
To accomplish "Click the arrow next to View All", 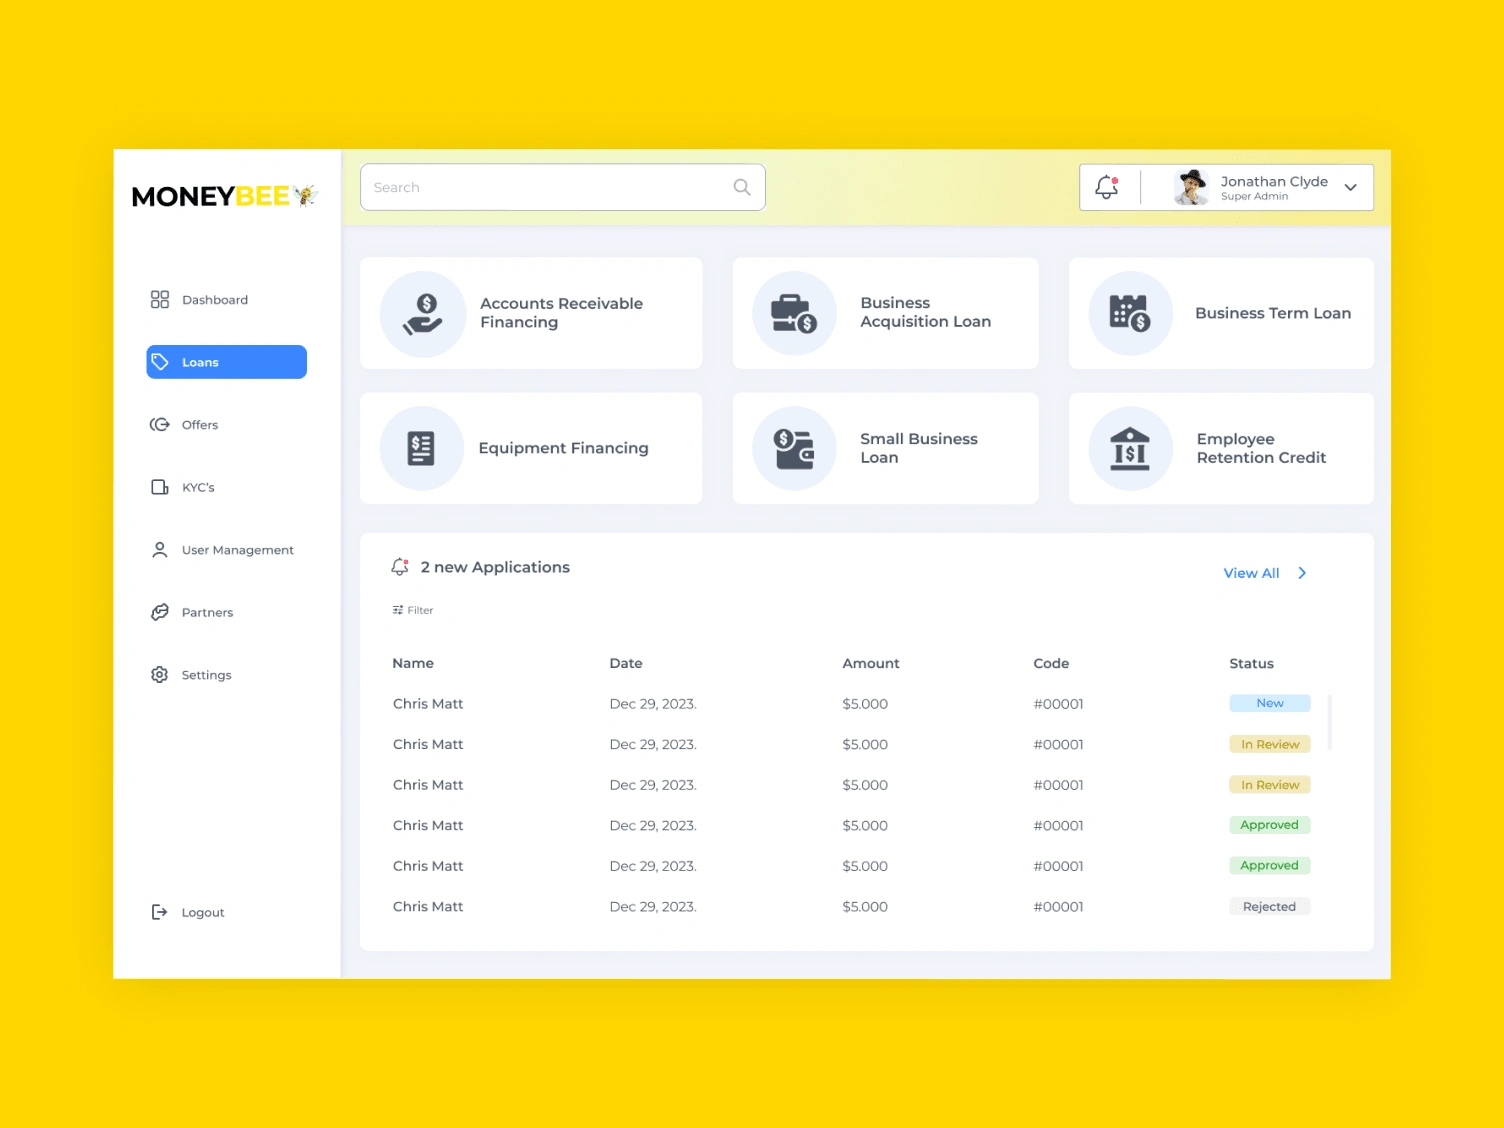I will click(x=1302, y=573).
